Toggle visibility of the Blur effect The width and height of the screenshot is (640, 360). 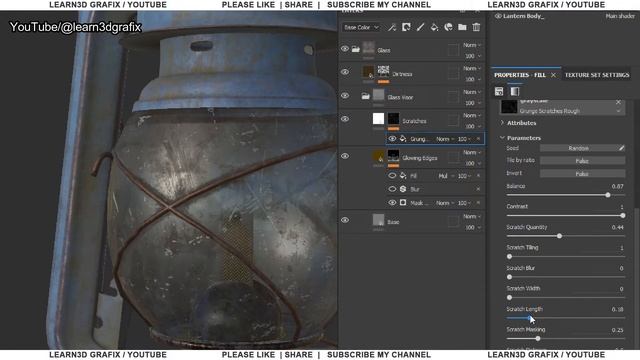(x=392, y=189)
